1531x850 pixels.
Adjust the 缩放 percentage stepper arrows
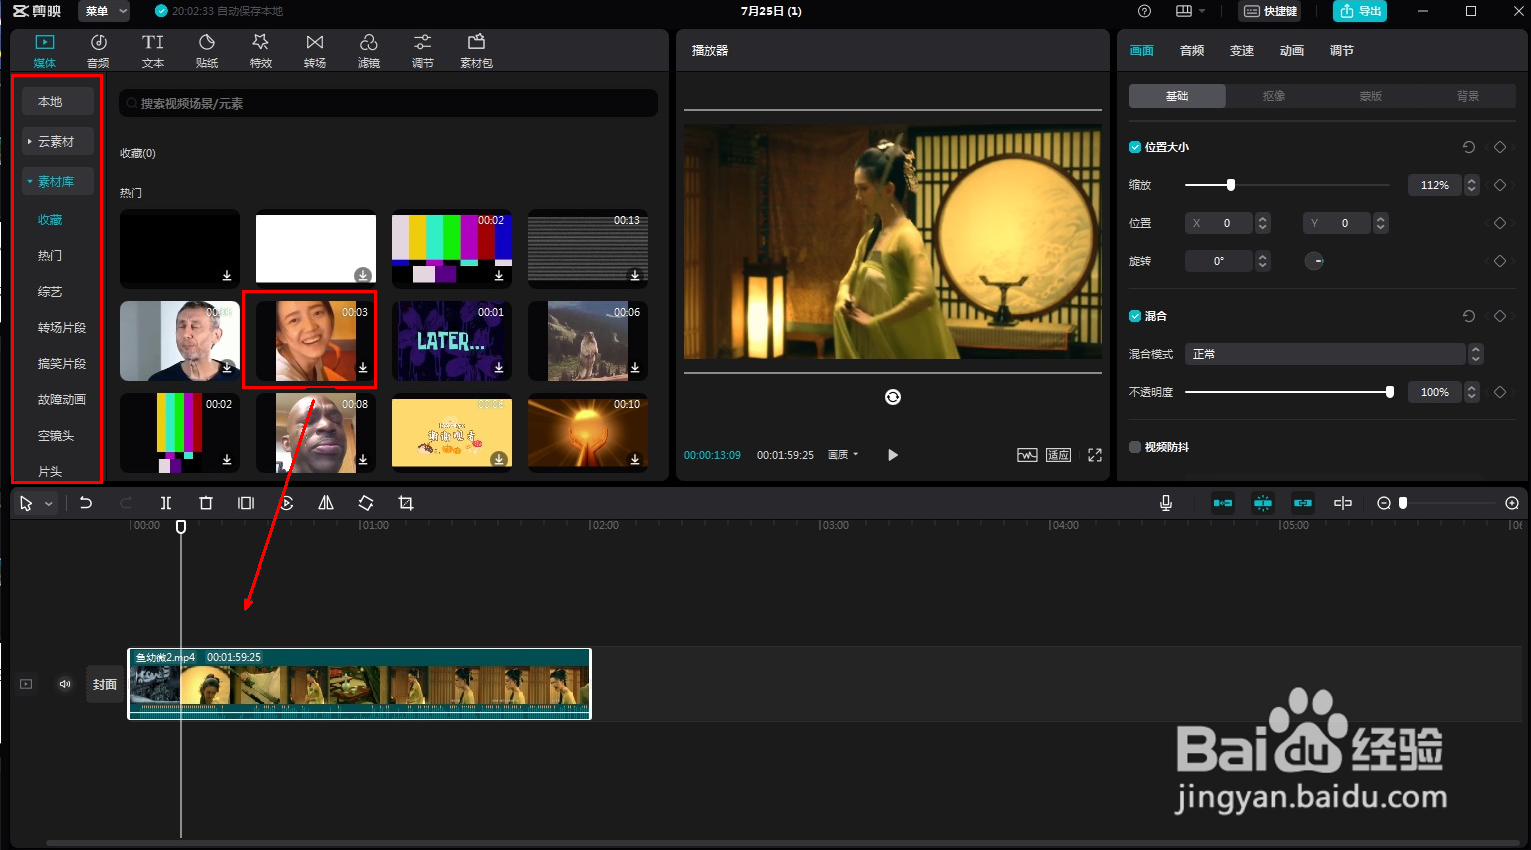point(1471,185)
